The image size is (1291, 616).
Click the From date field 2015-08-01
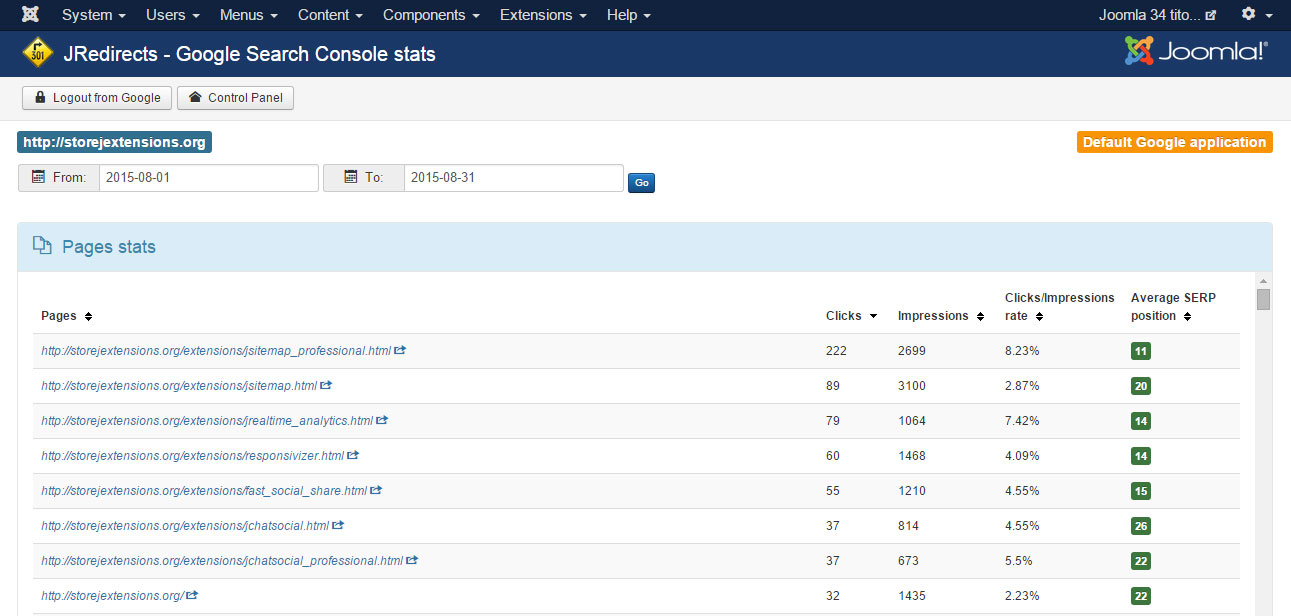coord(209,177)
